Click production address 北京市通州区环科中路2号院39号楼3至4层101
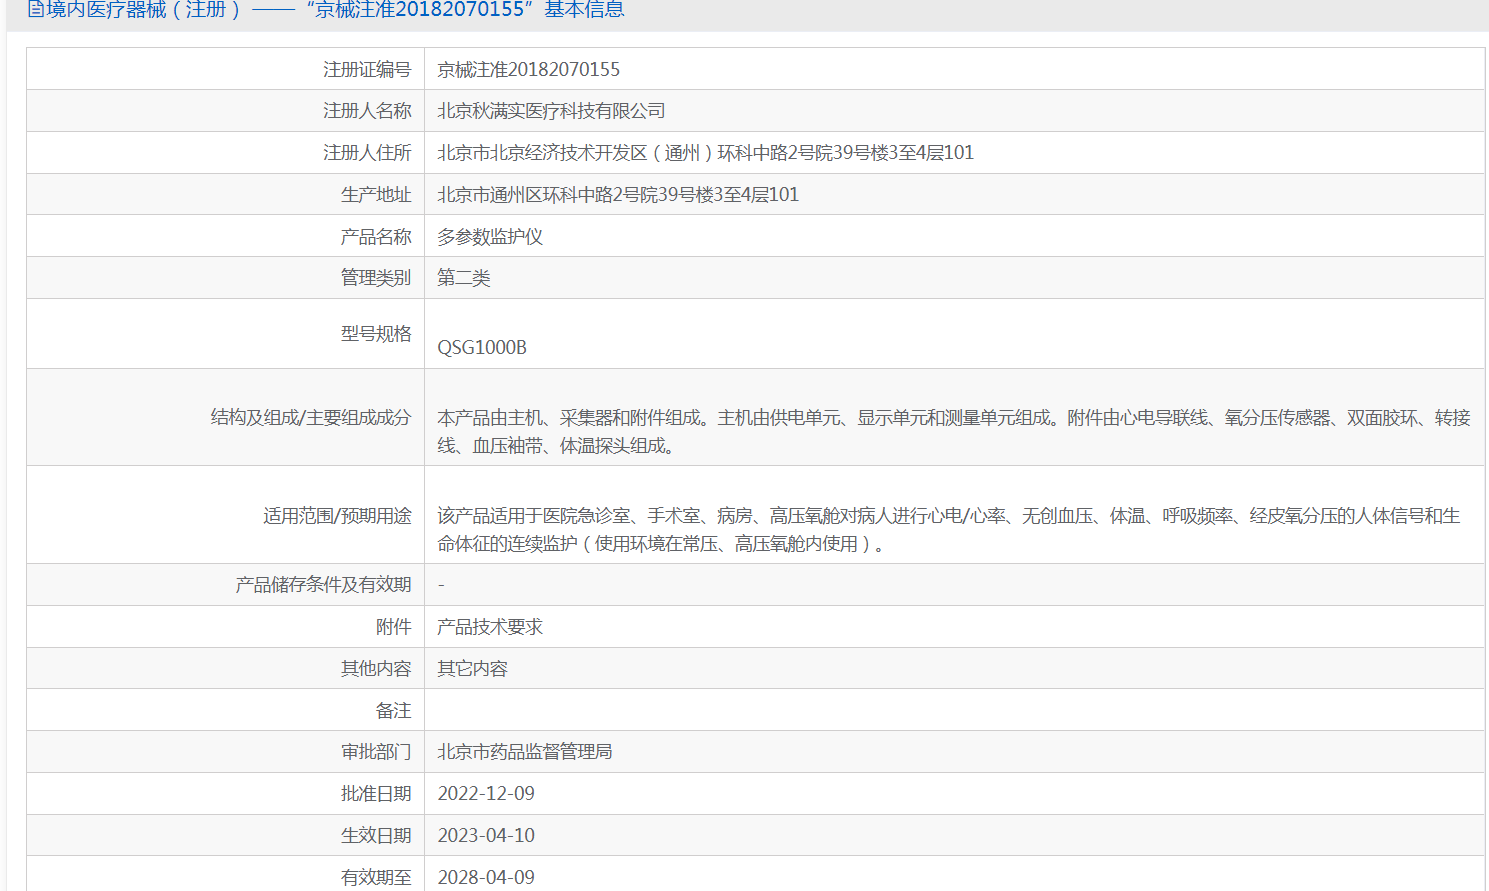 click(618, 195)
